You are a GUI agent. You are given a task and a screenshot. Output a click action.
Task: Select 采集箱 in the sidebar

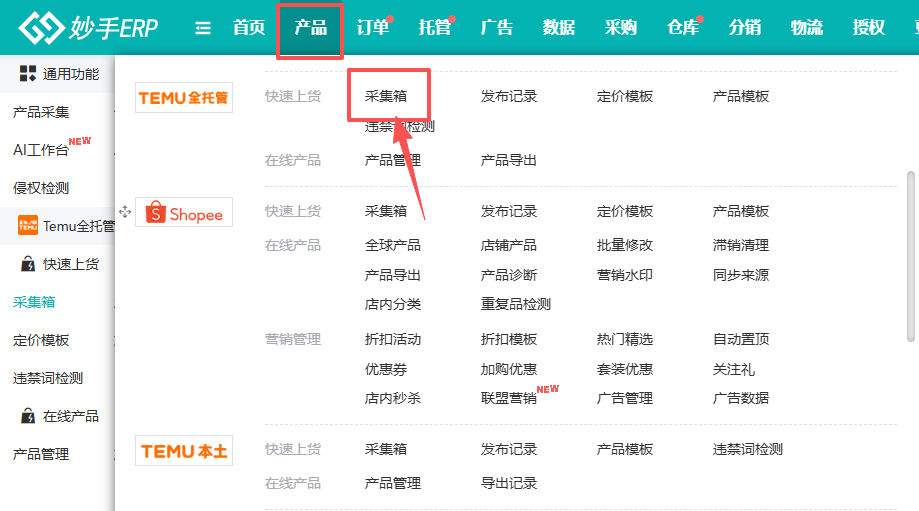34,302
